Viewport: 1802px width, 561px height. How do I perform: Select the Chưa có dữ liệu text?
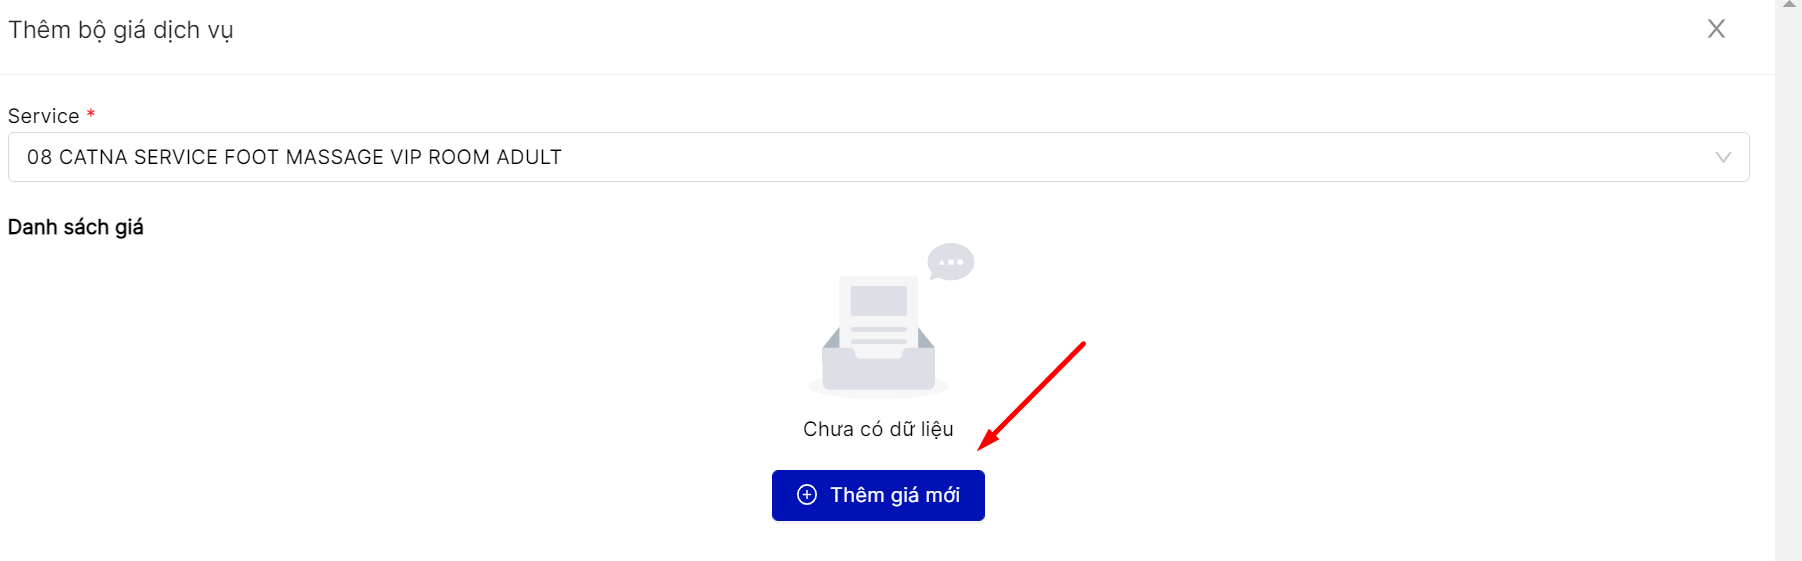pos(878,429)
